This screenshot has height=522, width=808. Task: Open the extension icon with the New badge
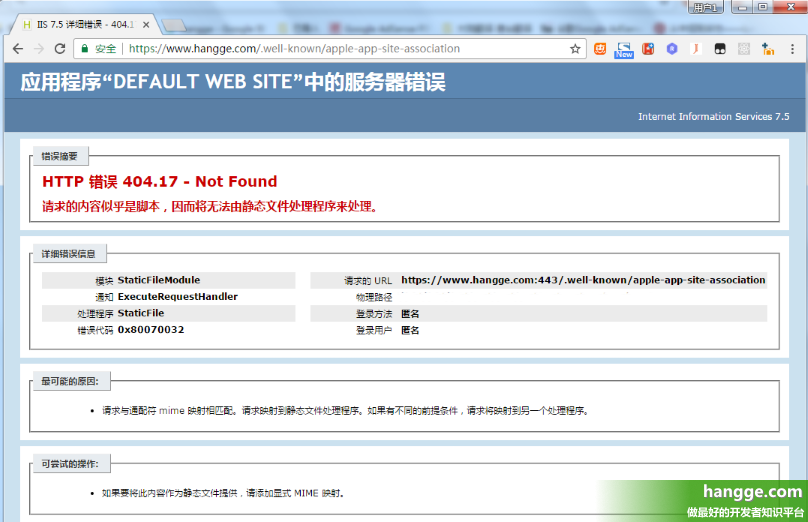coord(624,50)
